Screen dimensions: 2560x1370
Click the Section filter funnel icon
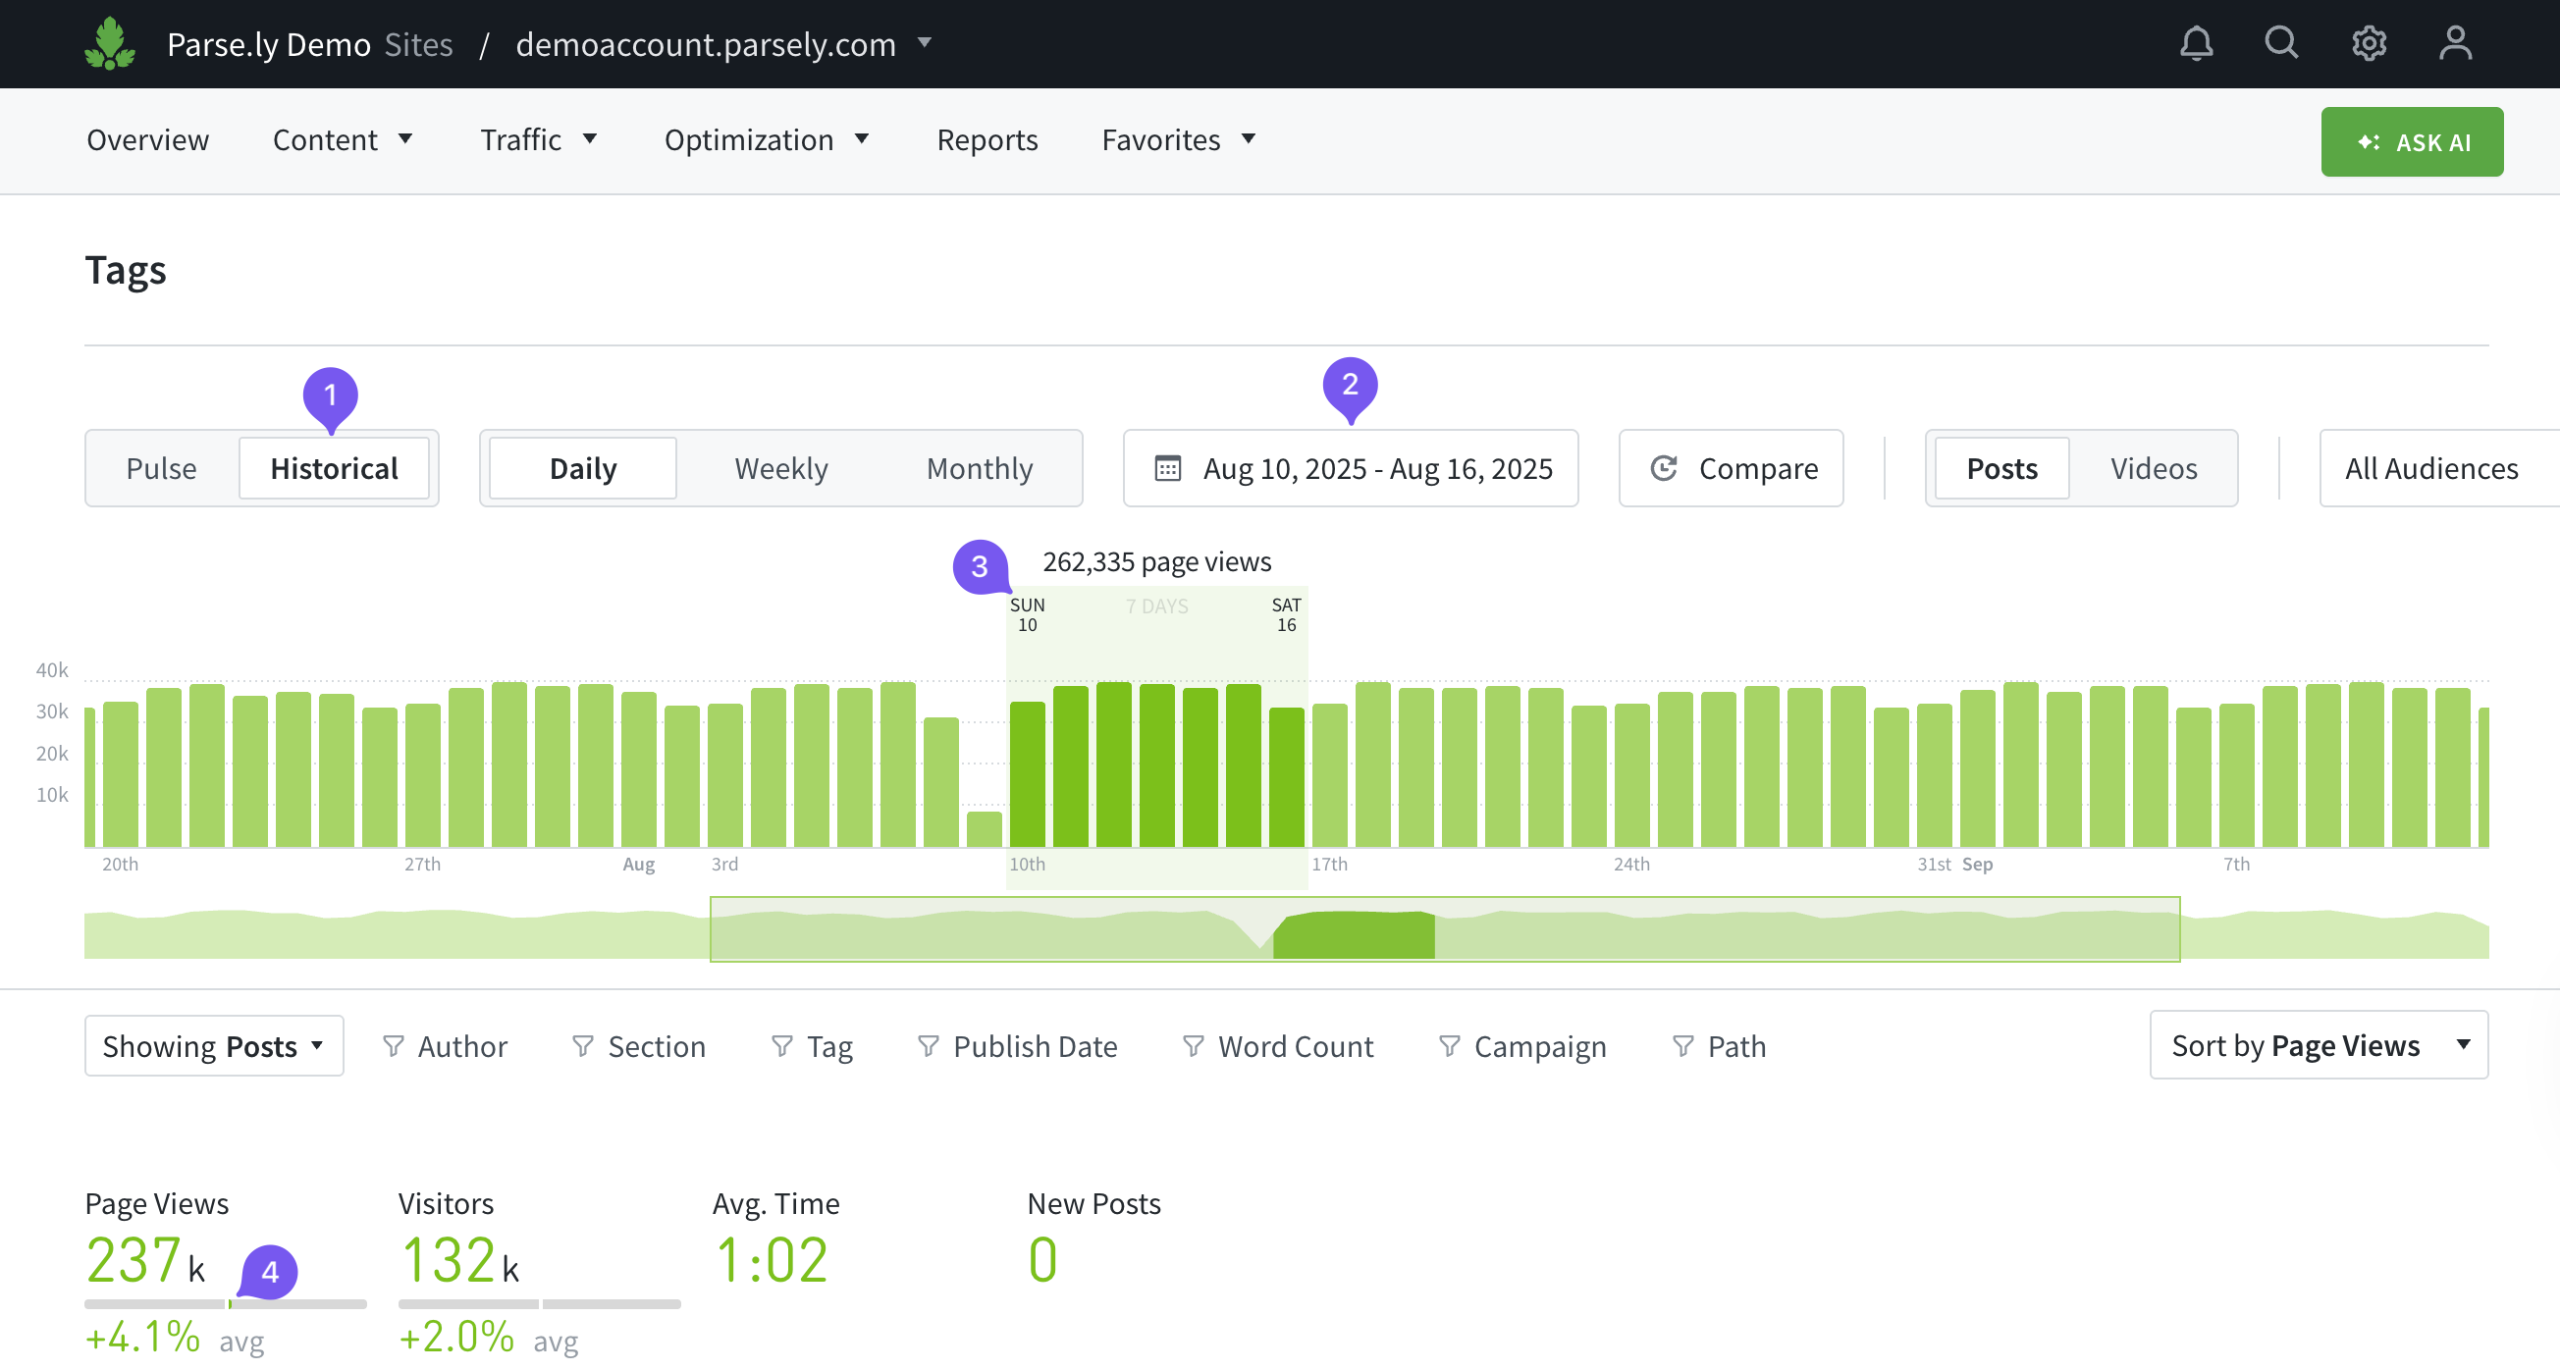(x=583, y=1046)
